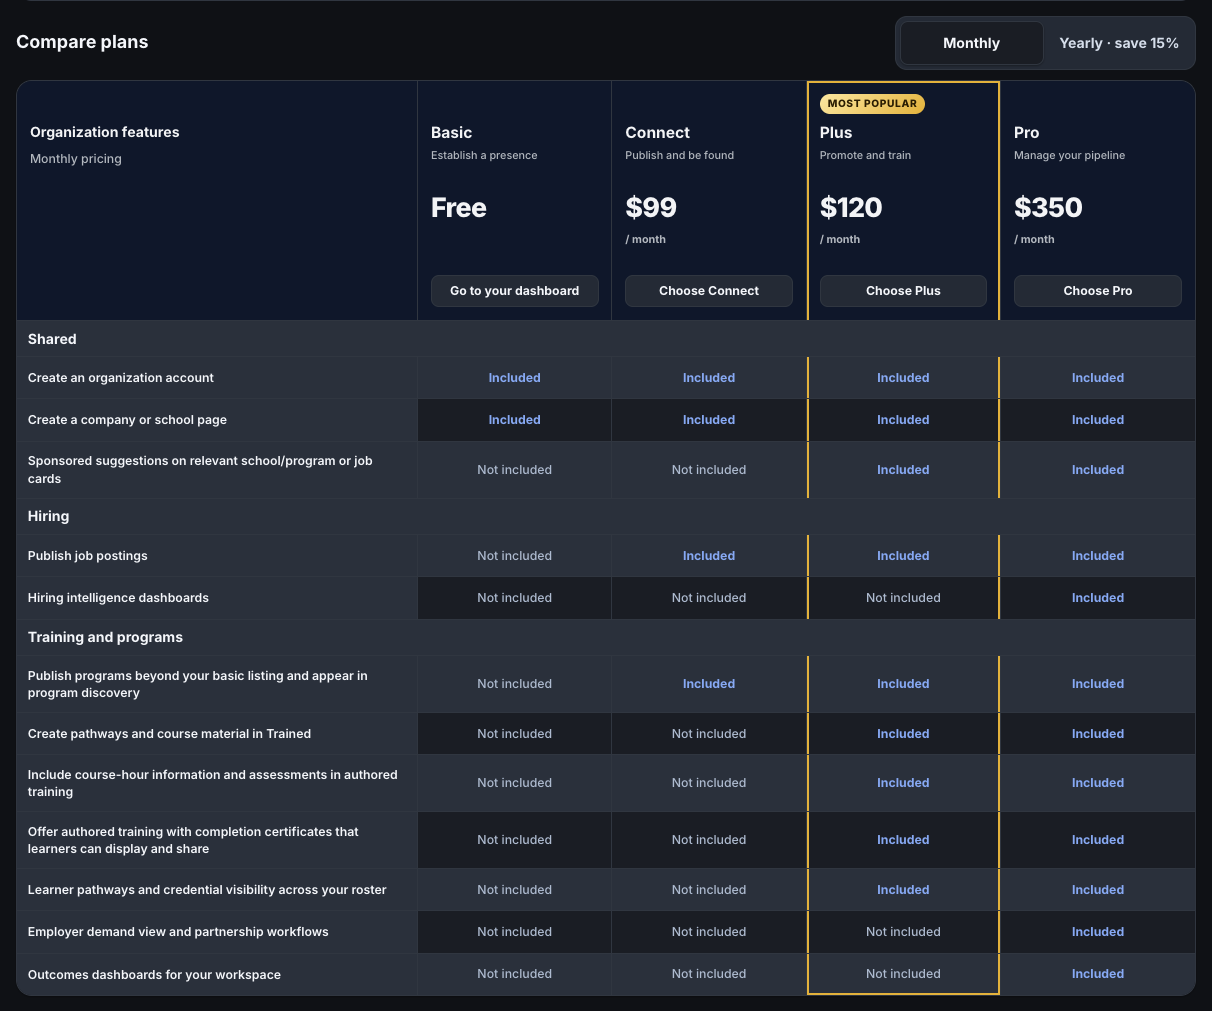Click 'Manage your pipeline' tagline
Image resolution: width=1212 pixels, height=1011 pixels.
coord(1069,155)
